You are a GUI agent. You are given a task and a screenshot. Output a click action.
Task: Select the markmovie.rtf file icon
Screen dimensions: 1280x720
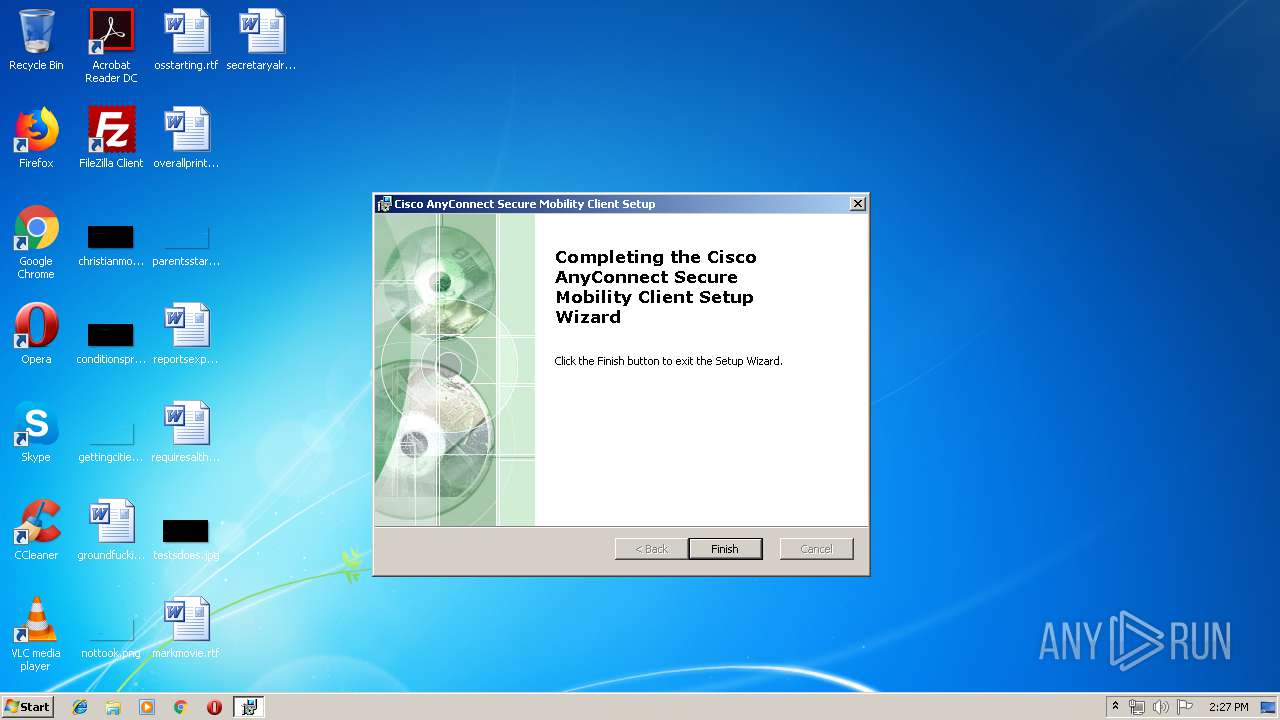186,628
